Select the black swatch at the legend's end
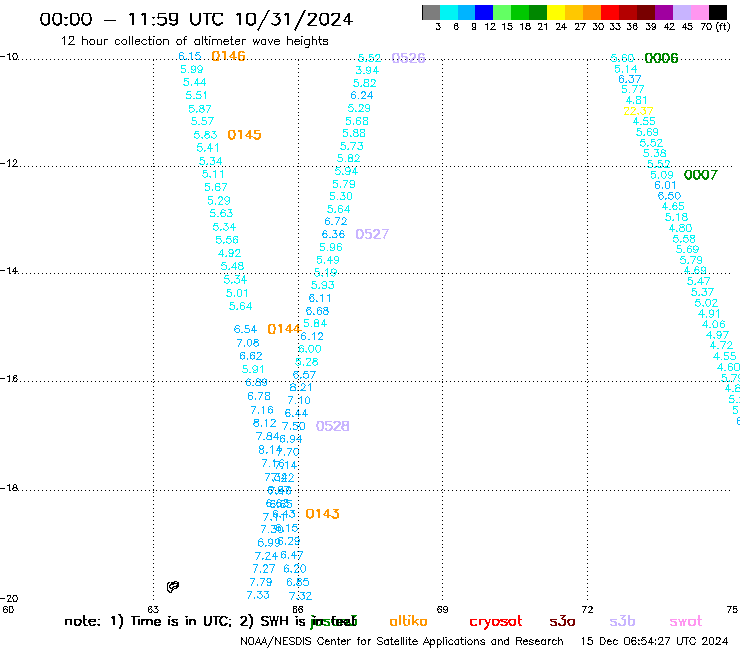Screen dimensions: 740x650 (x=718, y=12)
